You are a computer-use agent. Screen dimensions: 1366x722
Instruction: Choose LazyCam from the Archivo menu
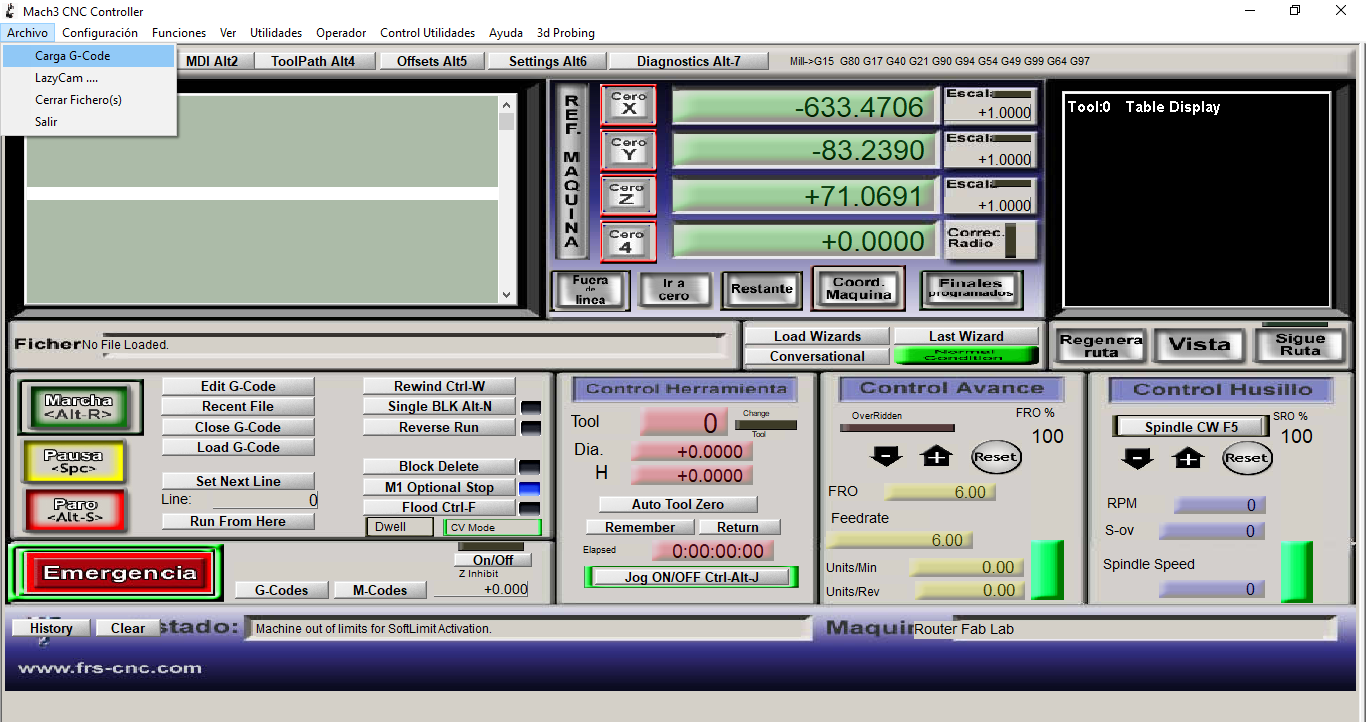coord(88,78)
